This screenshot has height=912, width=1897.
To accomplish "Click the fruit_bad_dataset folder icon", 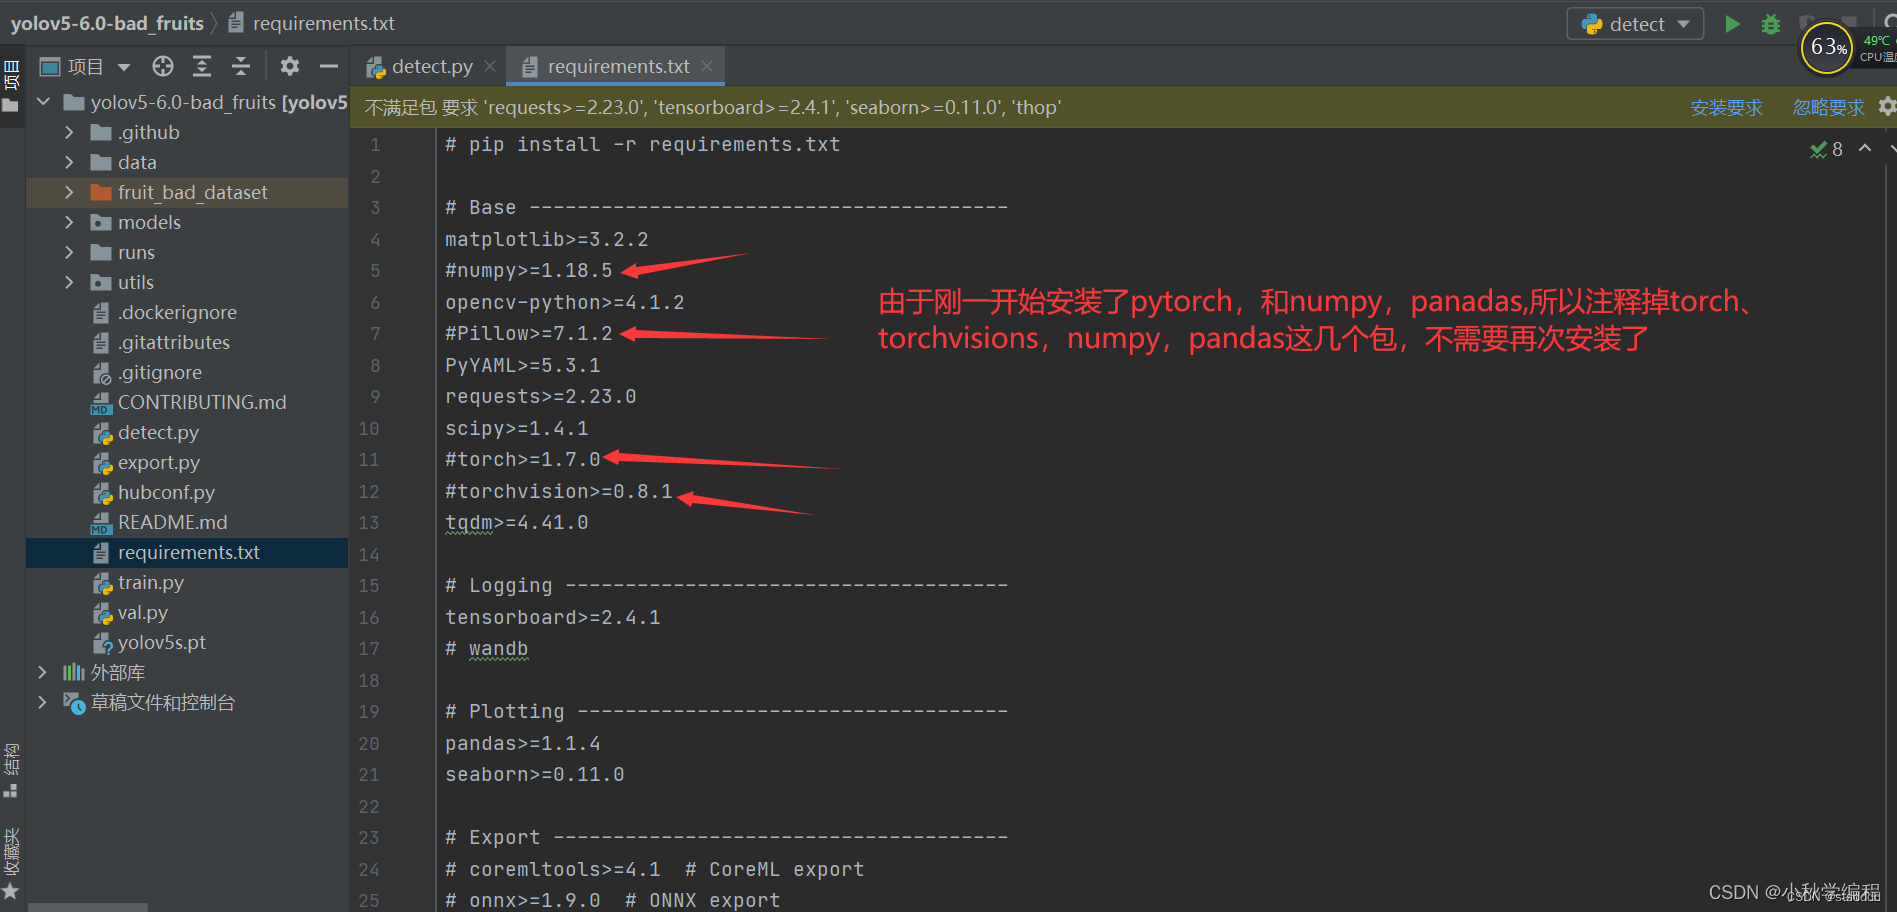I will [x=101, y=192].
